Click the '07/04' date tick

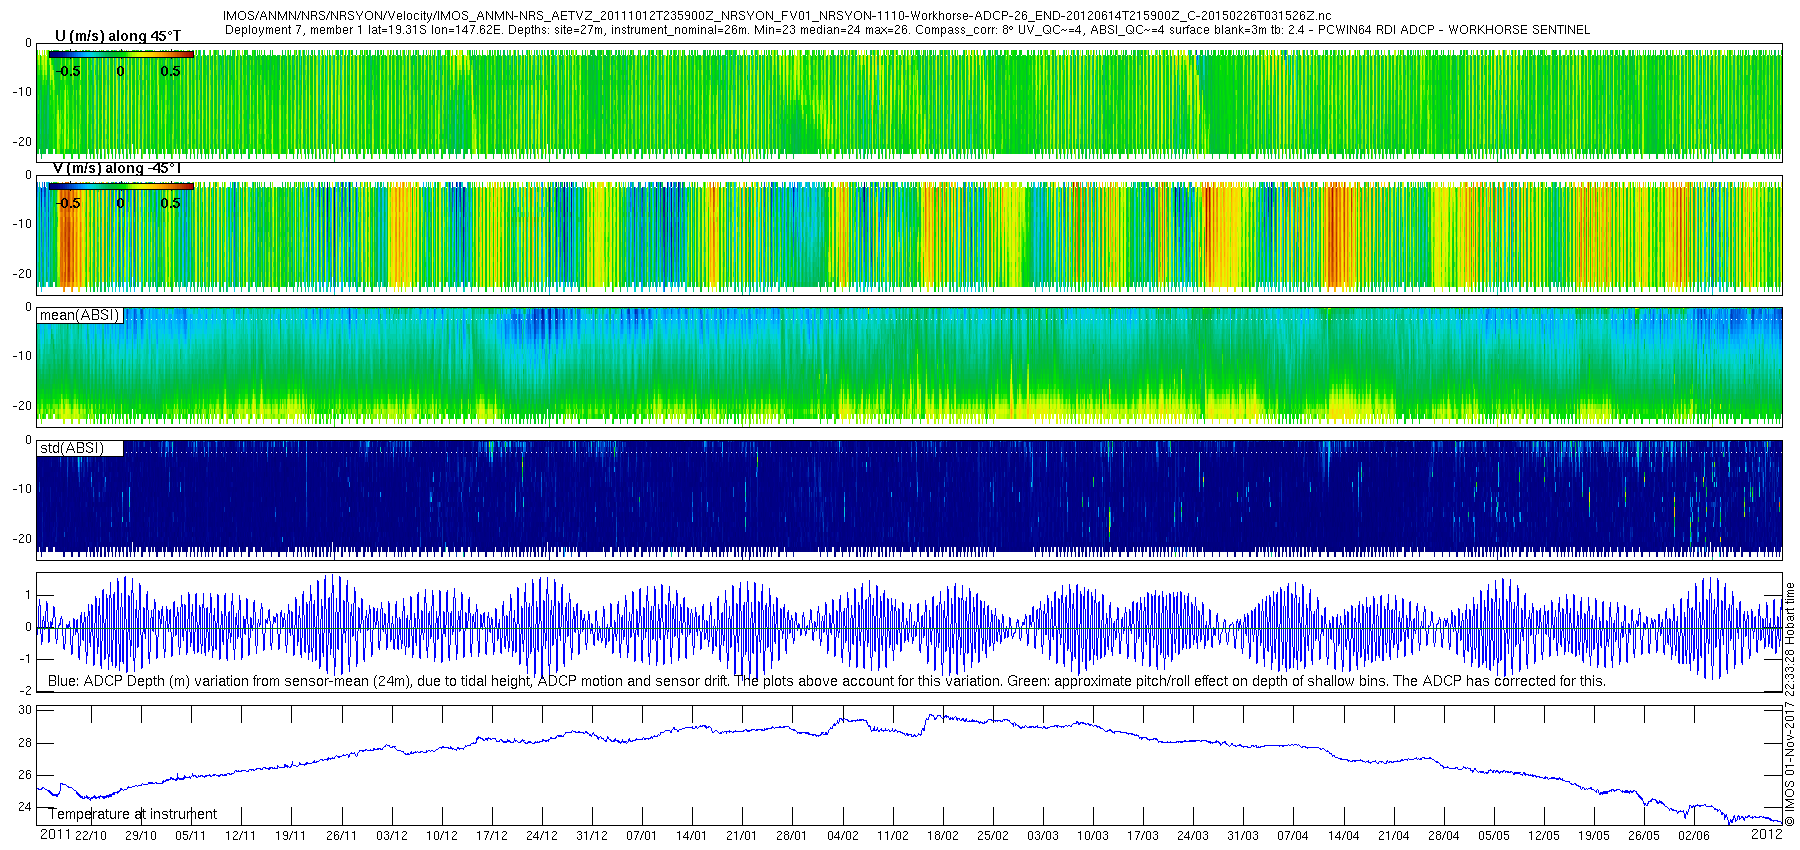pos(1293,836)
